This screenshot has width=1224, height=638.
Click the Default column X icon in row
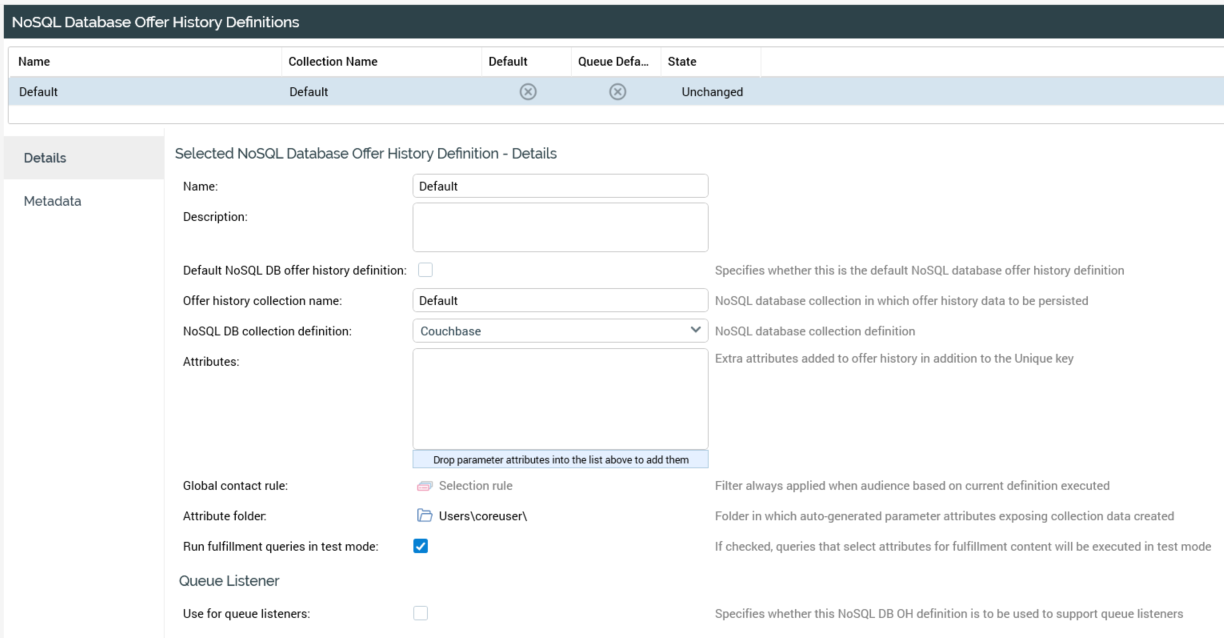[x=529, y=92]
